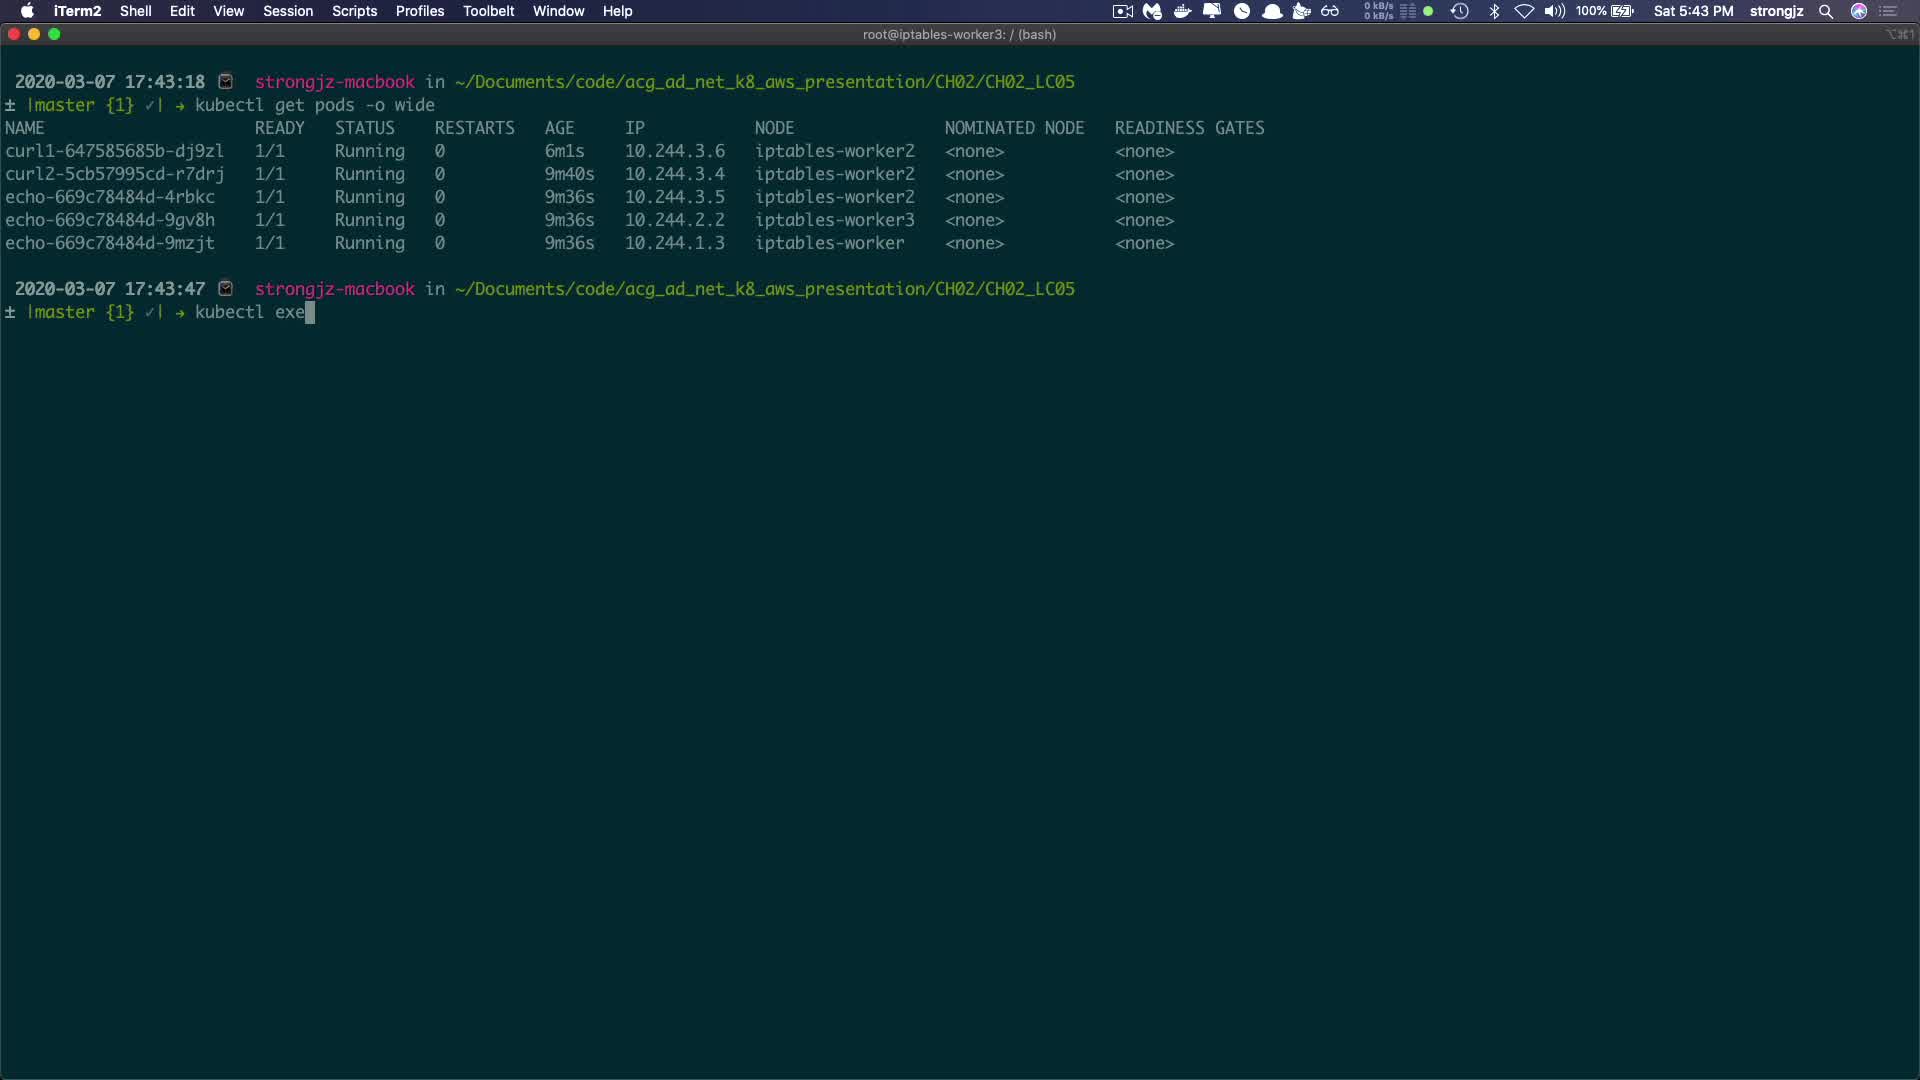1920x1080 pixels.
Task: Open the Session menu
Action: 288,11
